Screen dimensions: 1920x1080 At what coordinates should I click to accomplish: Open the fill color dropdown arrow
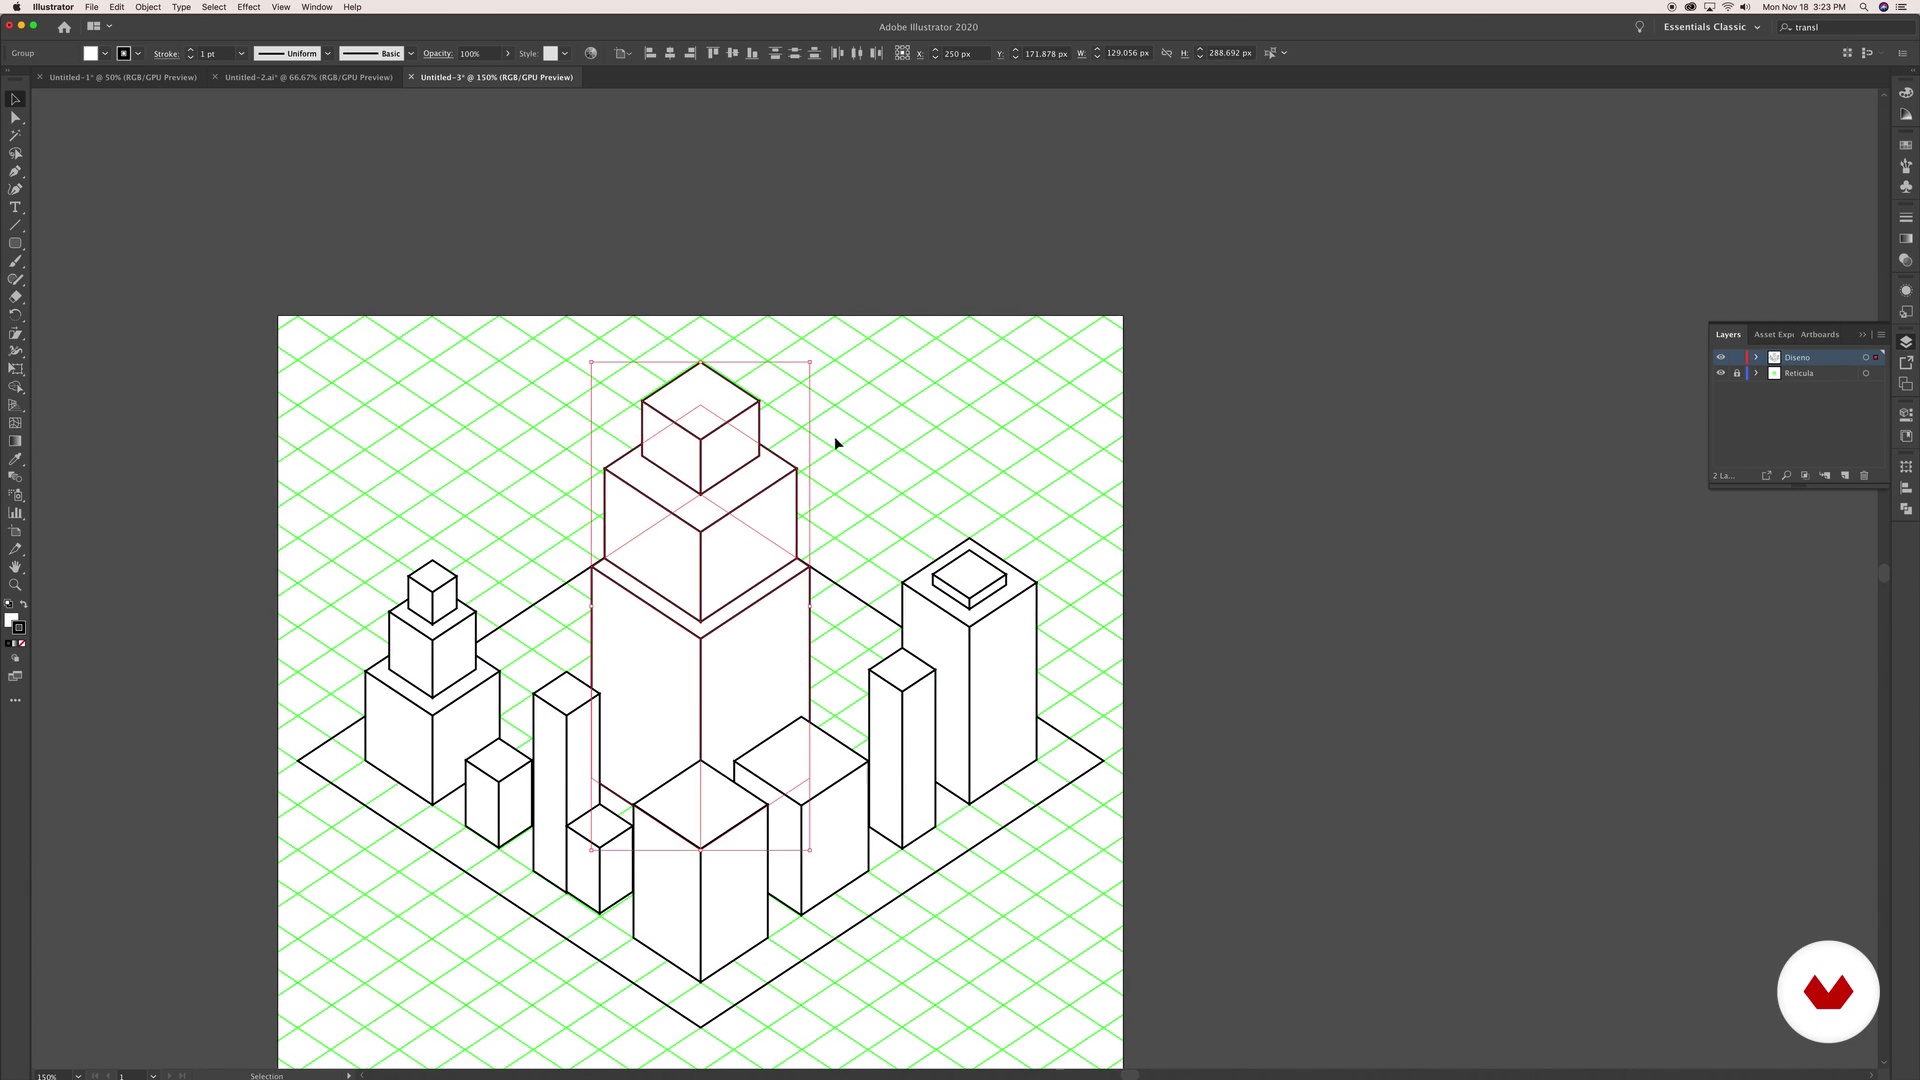pos(105,53)
